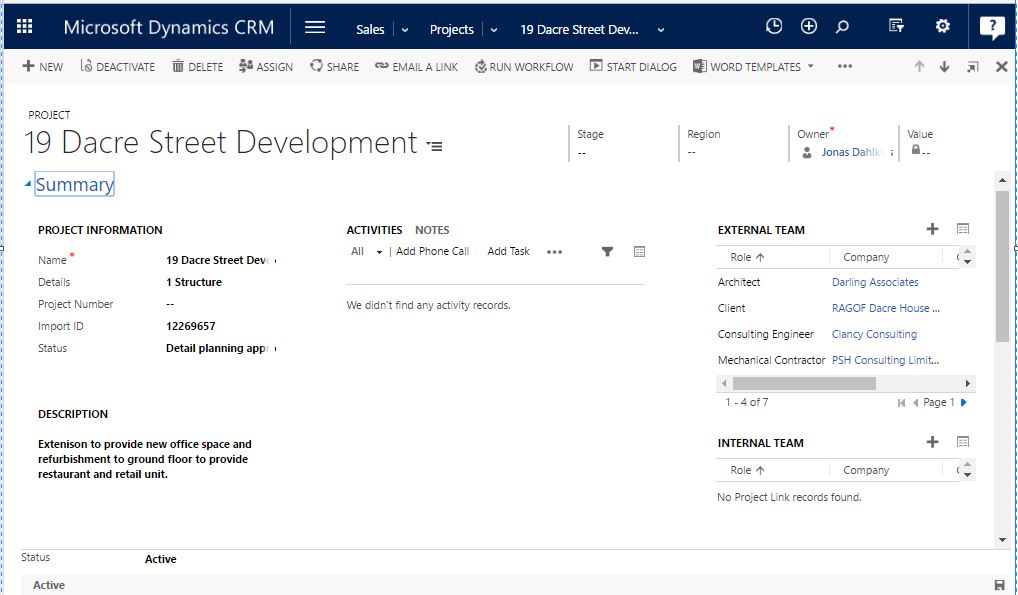1018x595 pixels.
Task: Click Add Phone Call
Action: click(x=432, y=251)
